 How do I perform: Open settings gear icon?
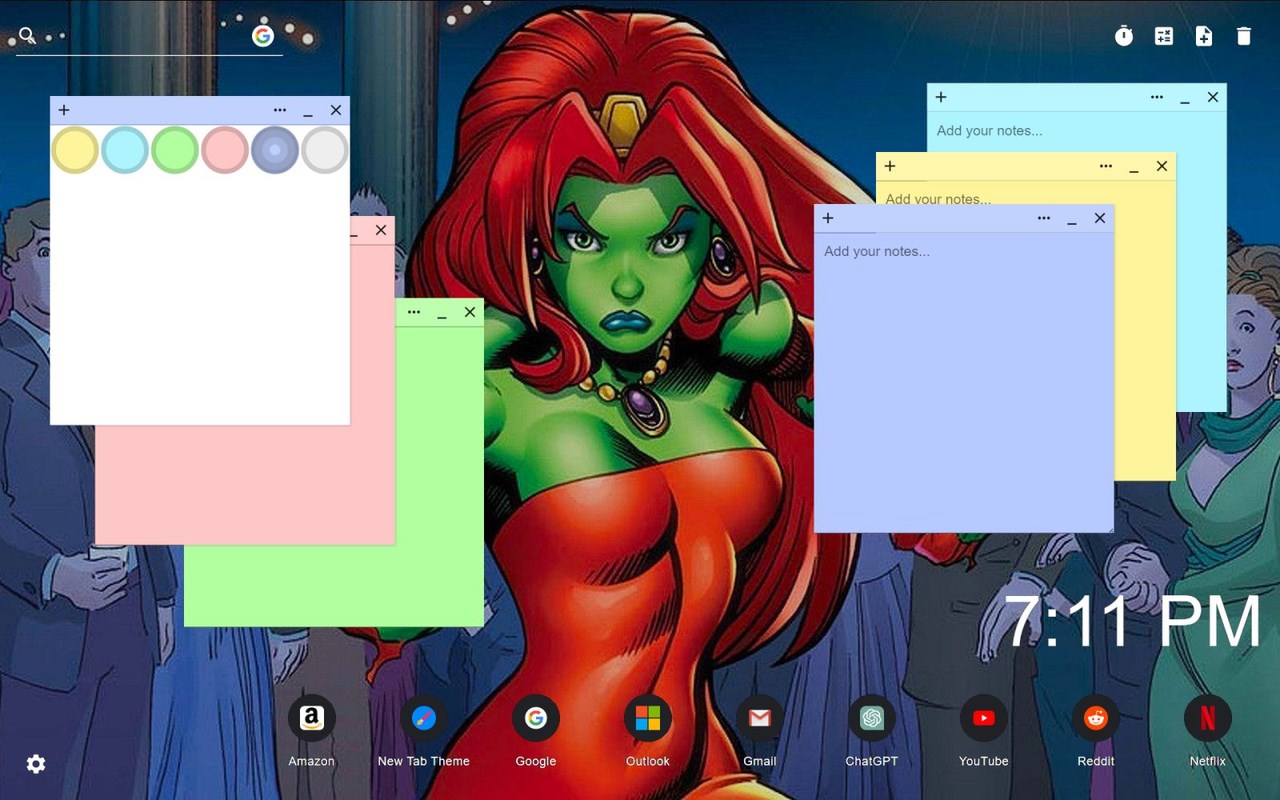click(x=36, y=764)
